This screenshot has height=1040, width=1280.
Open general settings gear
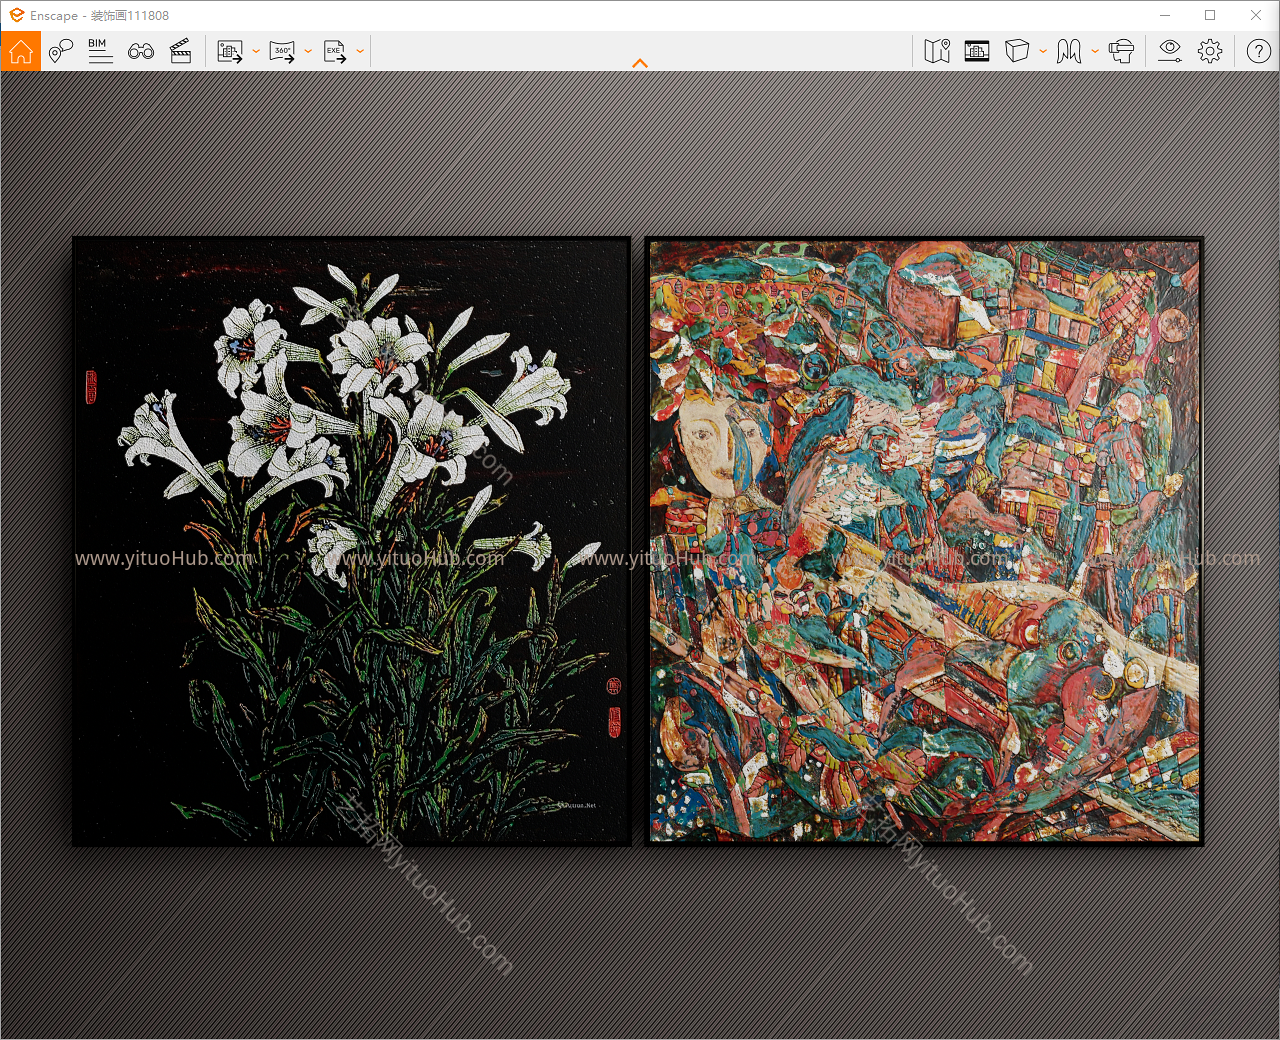[1210, 51]
